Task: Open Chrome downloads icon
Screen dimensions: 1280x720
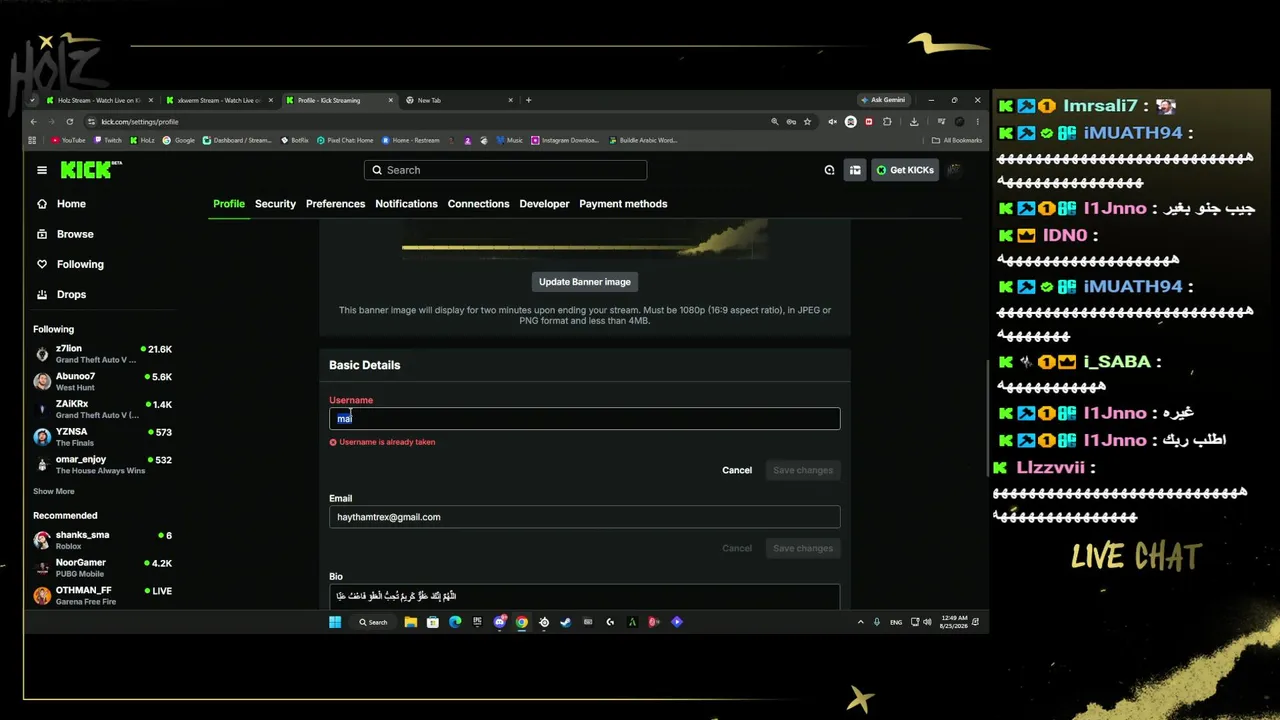Action: tap(914, 122)
